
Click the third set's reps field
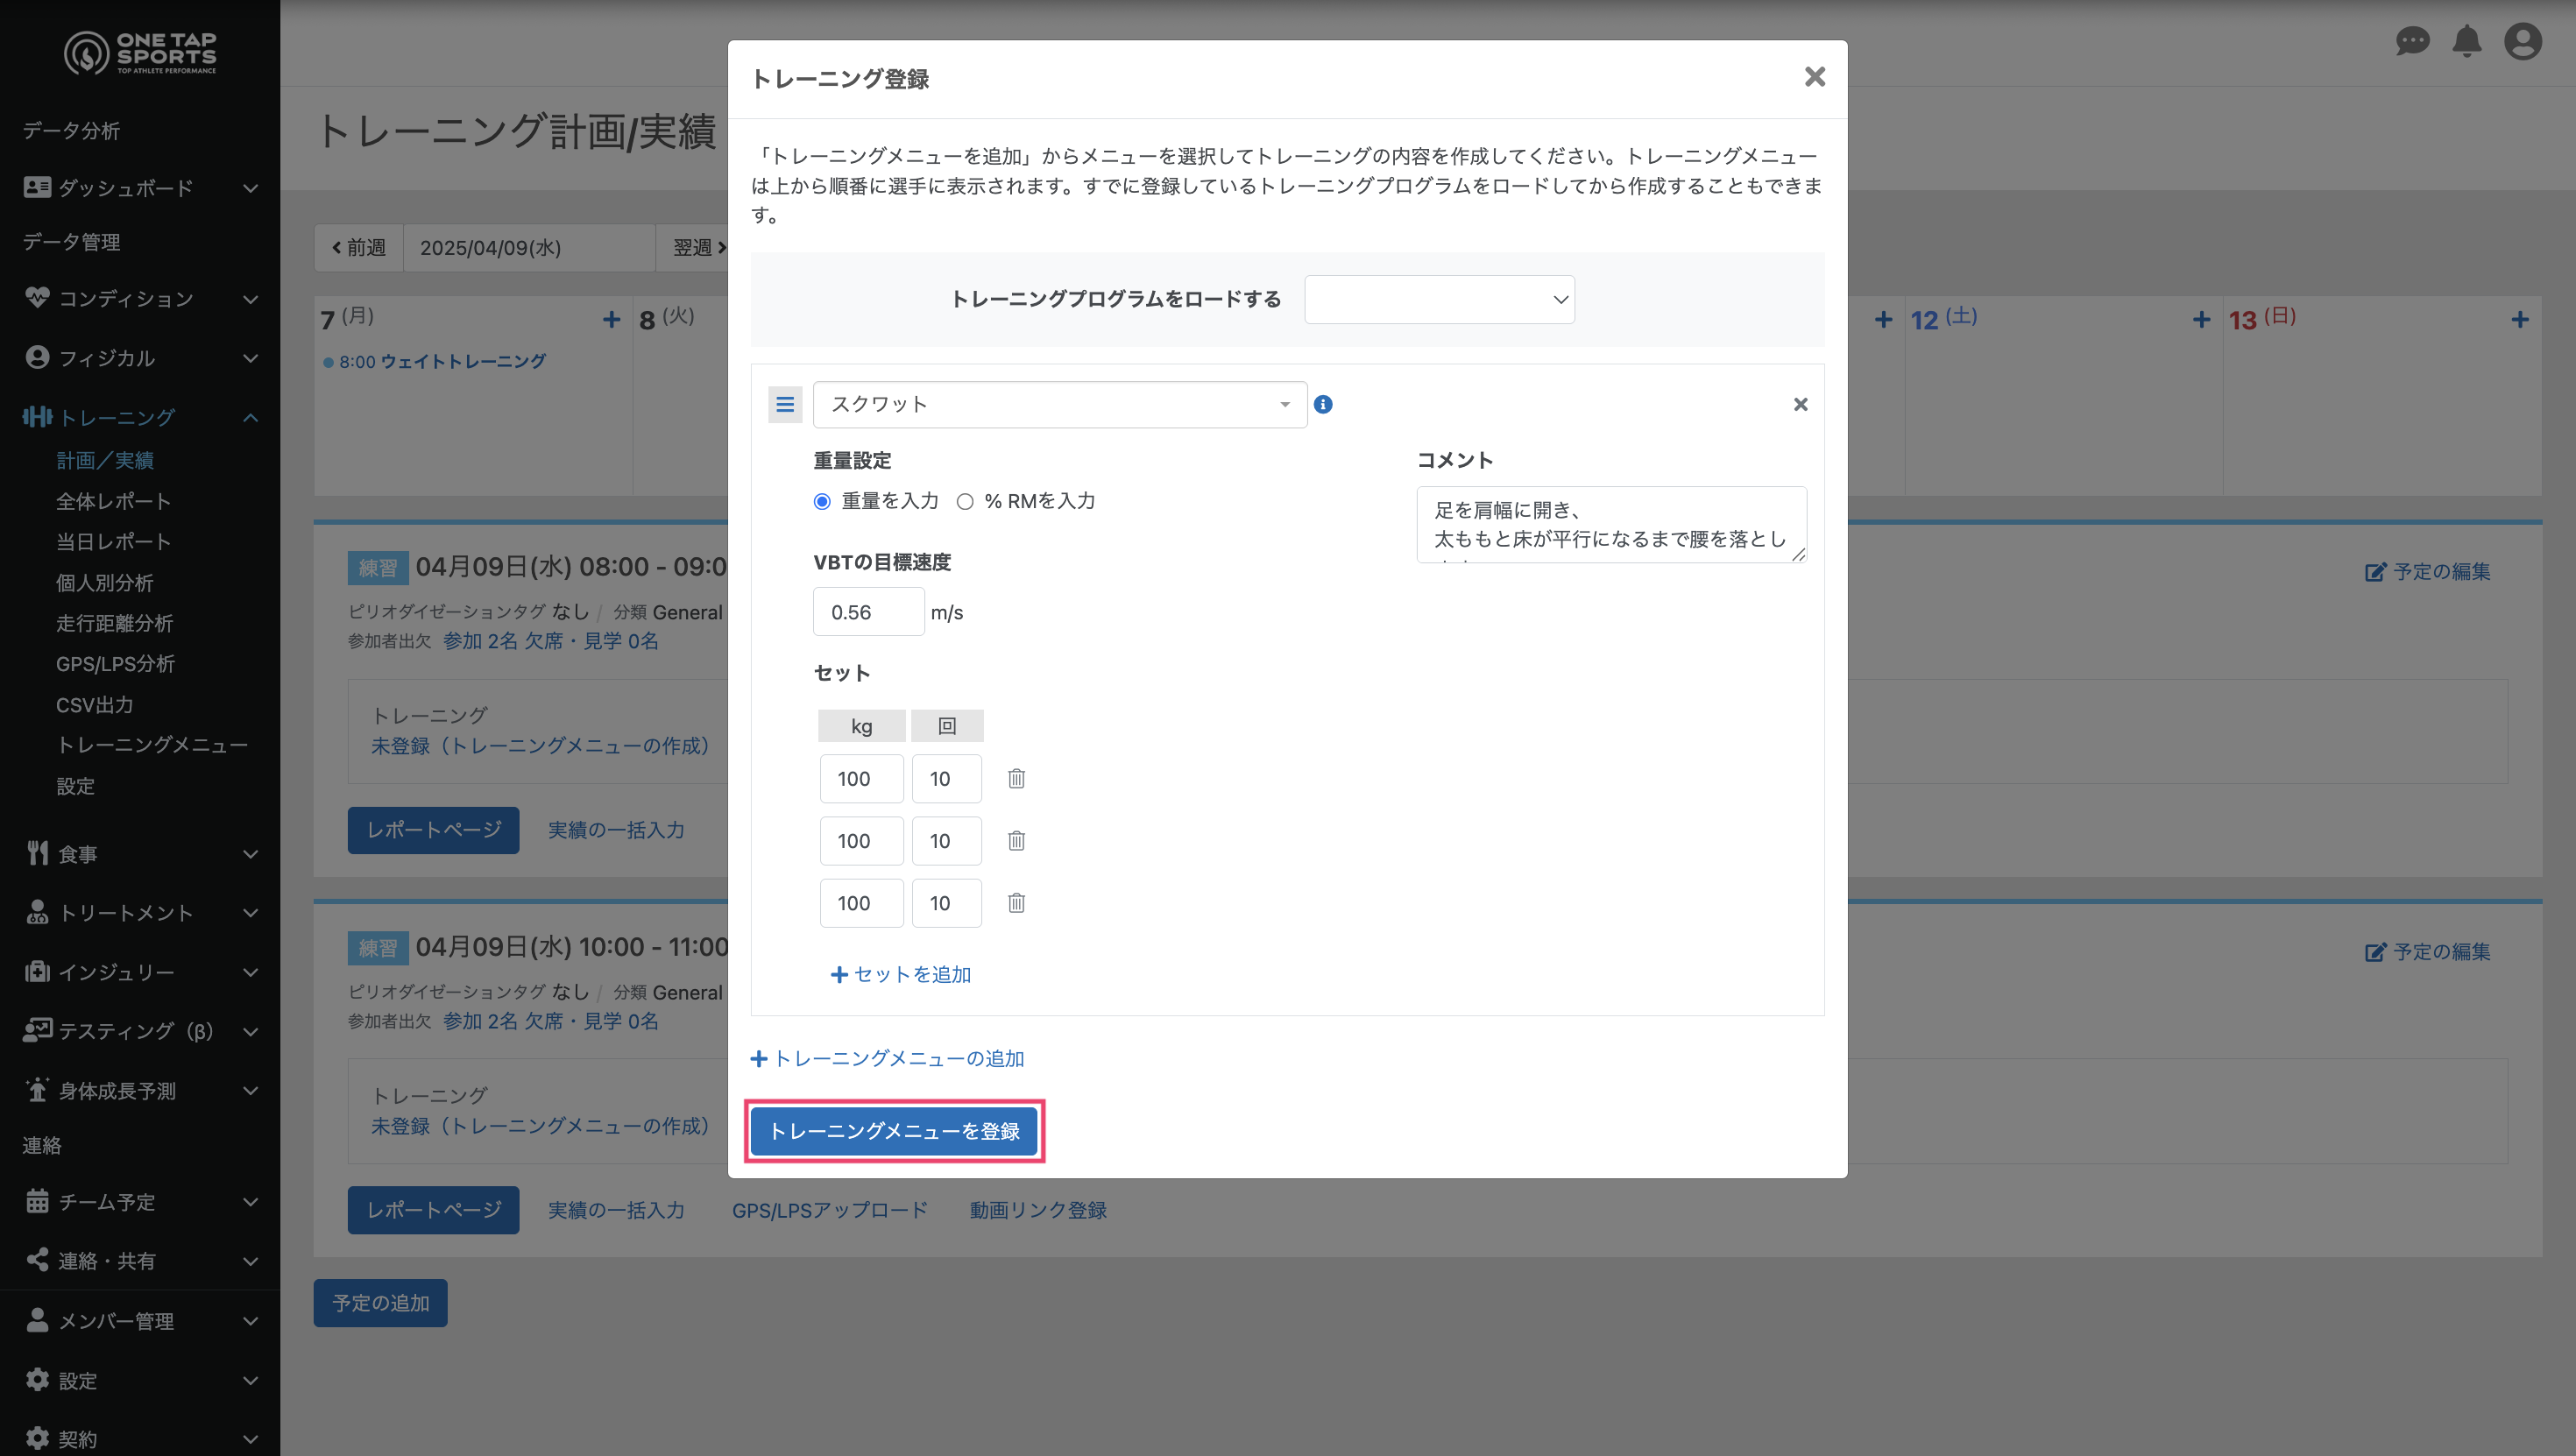click(946, 903)
